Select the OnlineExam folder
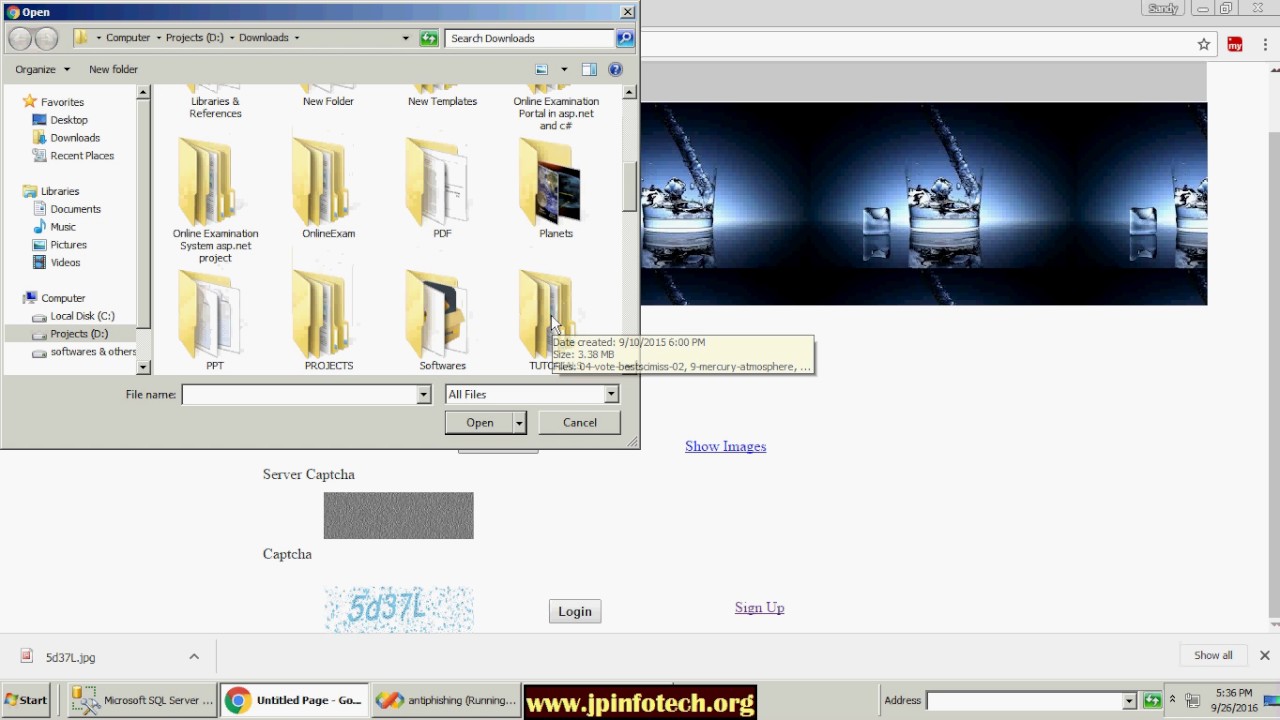Image resolution: width=1280 pixels, height=720 pixels. click(329, 190)
